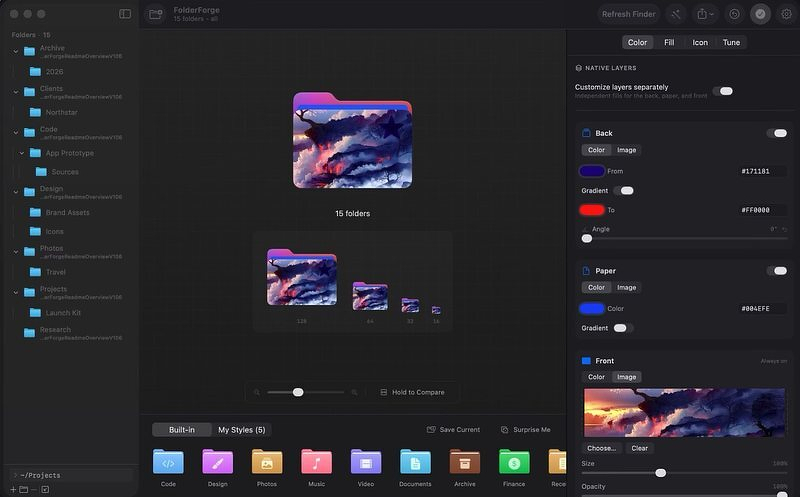Click the Paper layer document icon
The height and width of the screenshot is (497, 800).
586,271
